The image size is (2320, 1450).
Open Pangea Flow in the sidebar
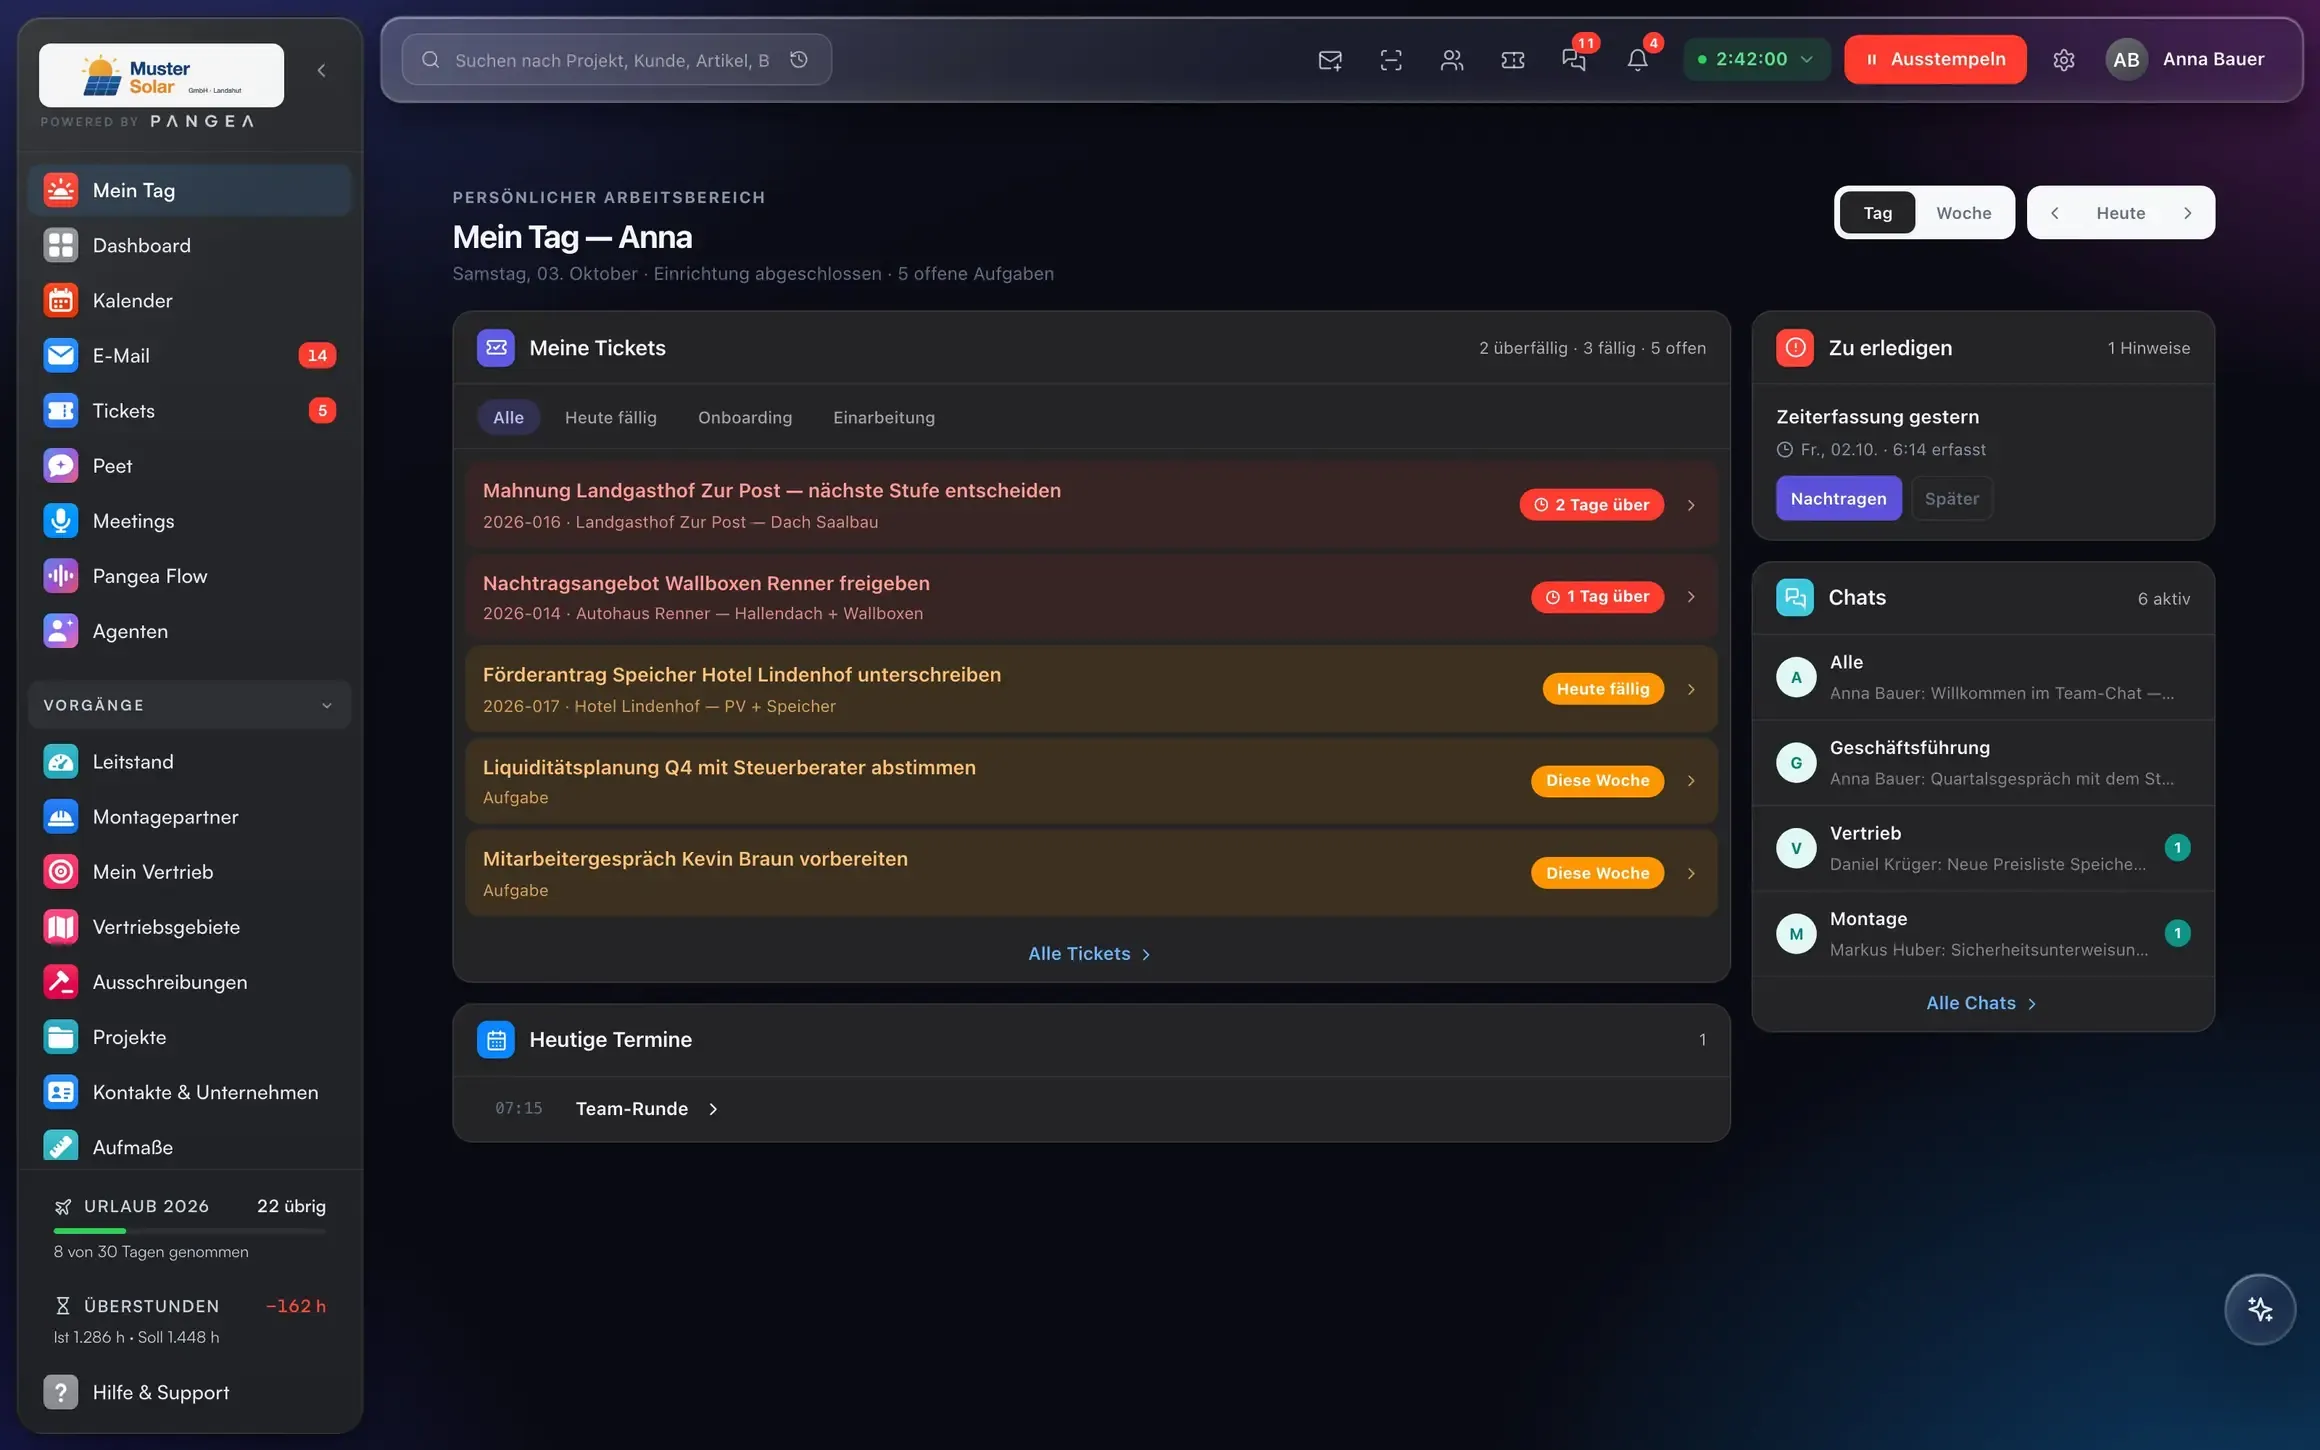[x=190, y=576]
